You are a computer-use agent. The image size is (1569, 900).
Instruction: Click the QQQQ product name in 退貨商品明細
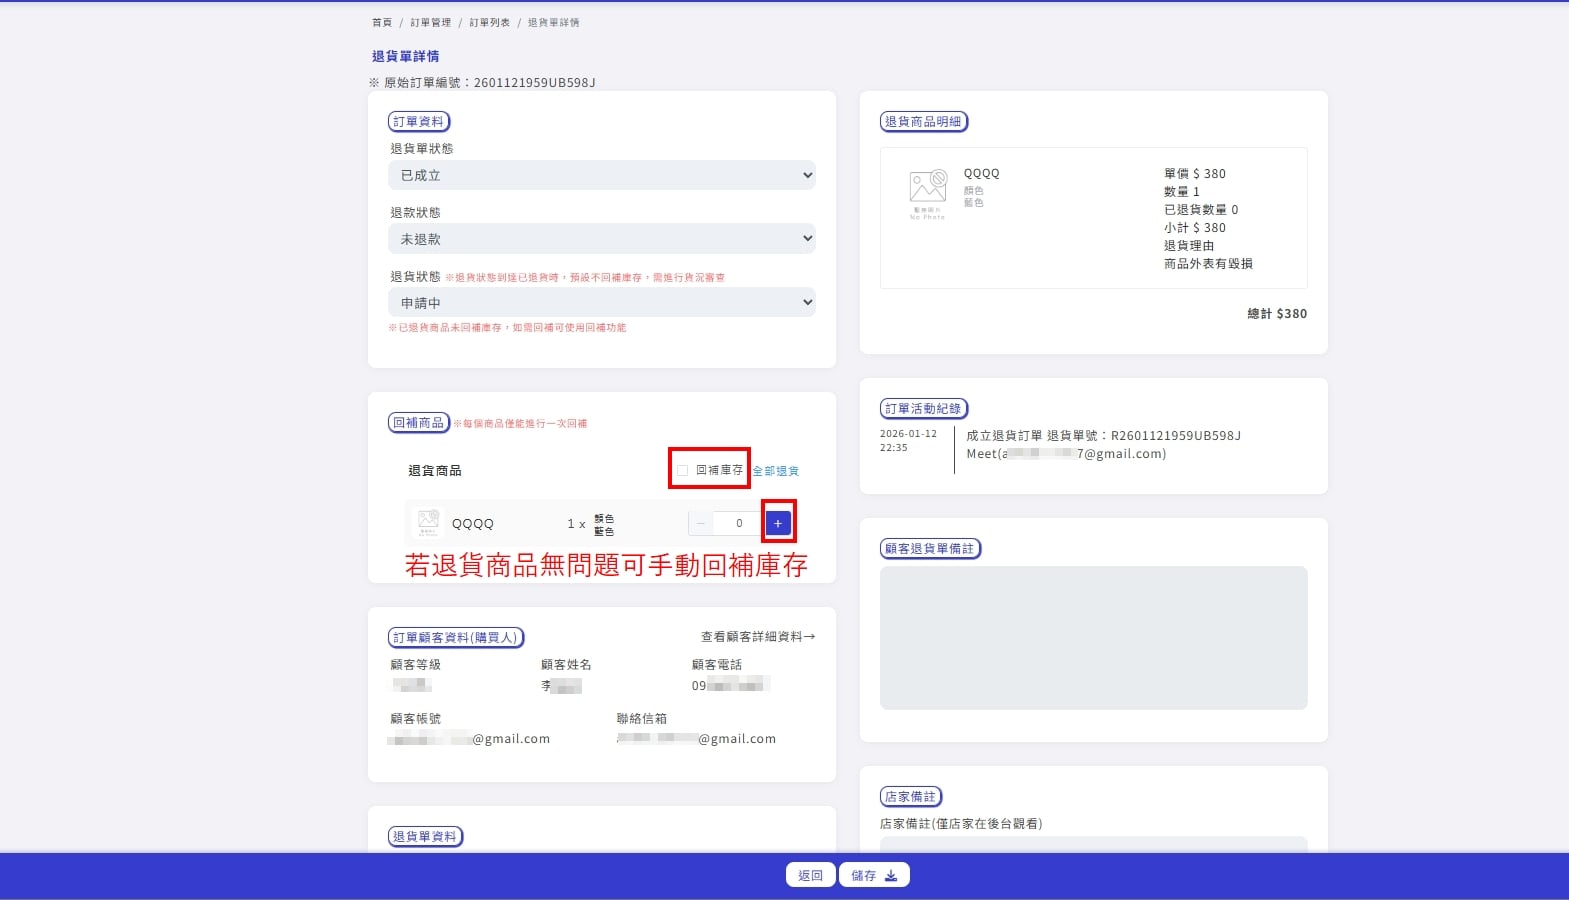point(982,174)
